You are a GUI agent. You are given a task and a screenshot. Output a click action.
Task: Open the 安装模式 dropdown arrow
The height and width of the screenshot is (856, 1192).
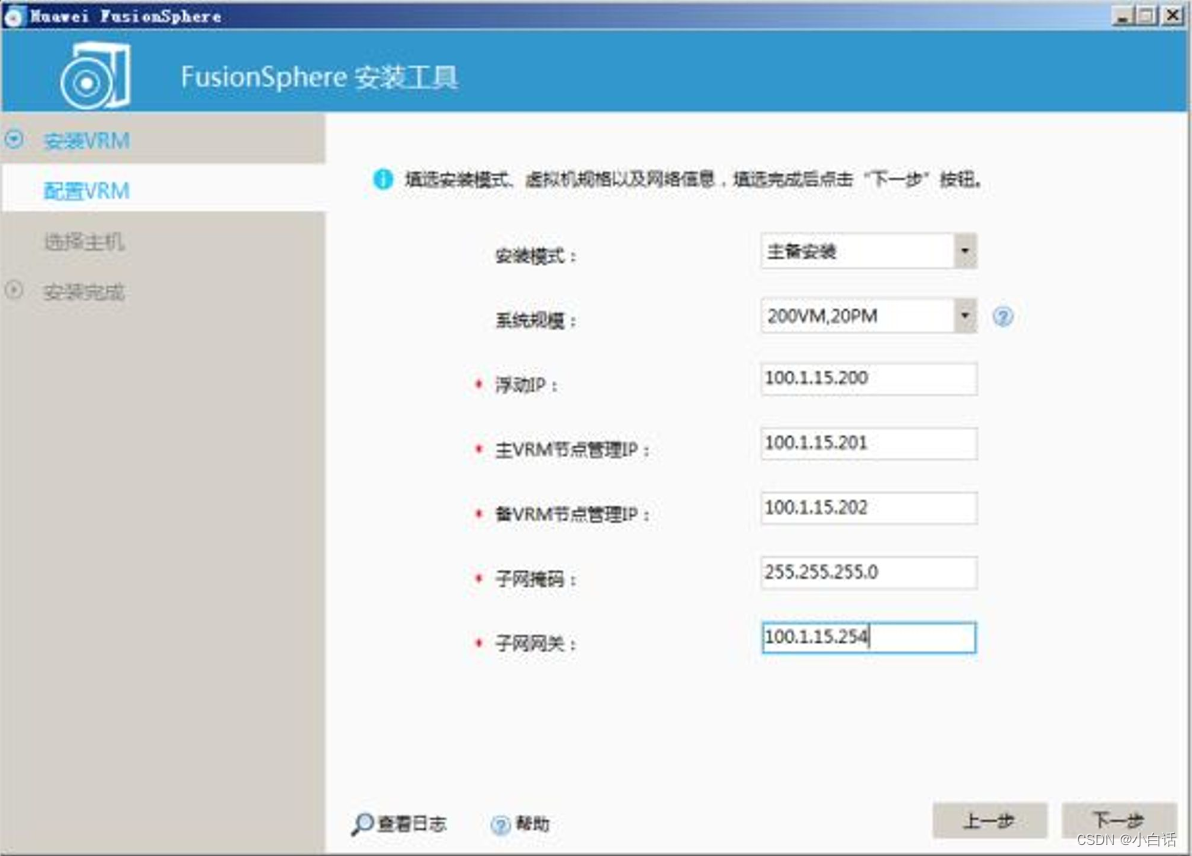(965, 251)
